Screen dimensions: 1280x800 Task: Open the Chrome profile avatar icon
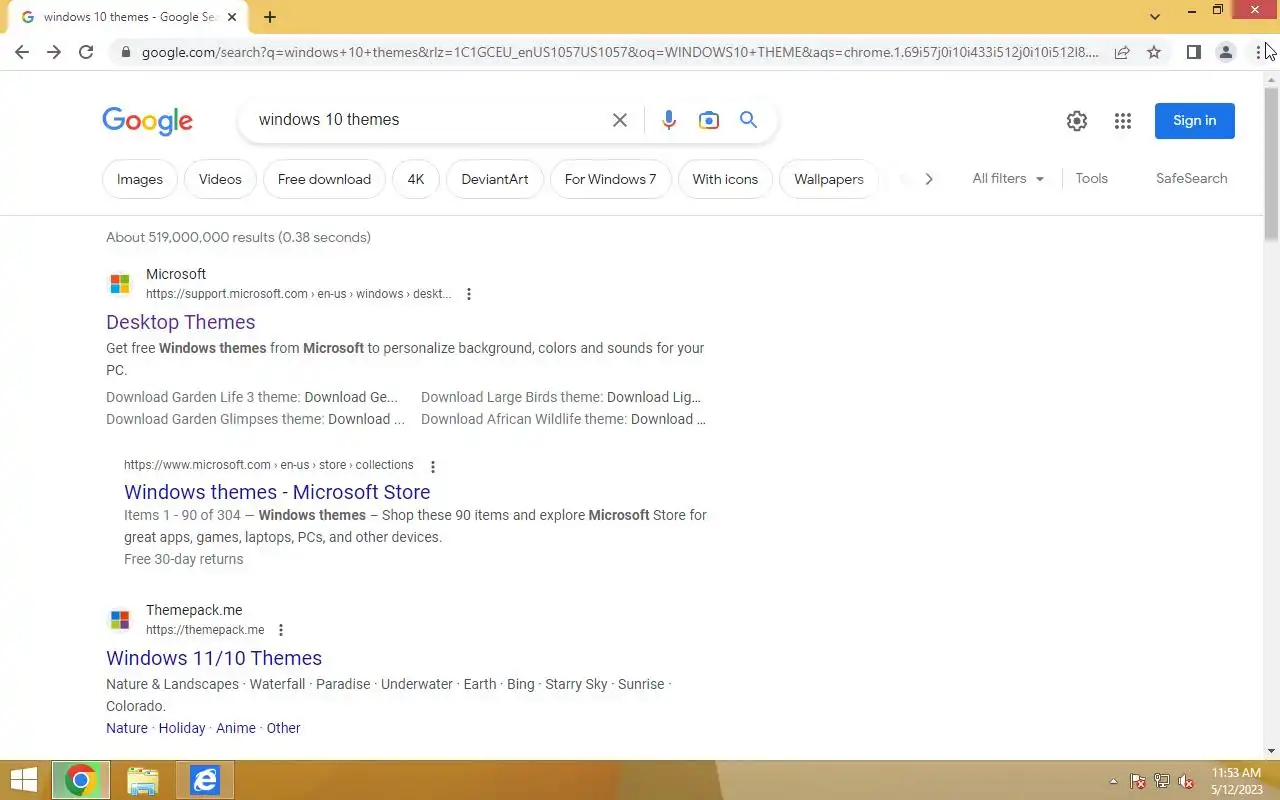pos(1225,52)
